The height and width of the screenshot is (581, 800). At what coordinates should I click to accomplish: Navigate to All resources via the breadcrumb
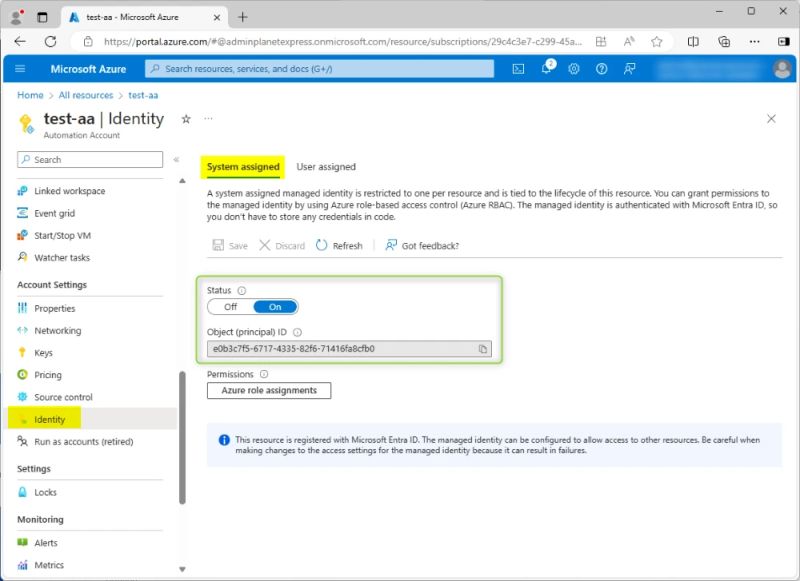click(x=82, y=95)
